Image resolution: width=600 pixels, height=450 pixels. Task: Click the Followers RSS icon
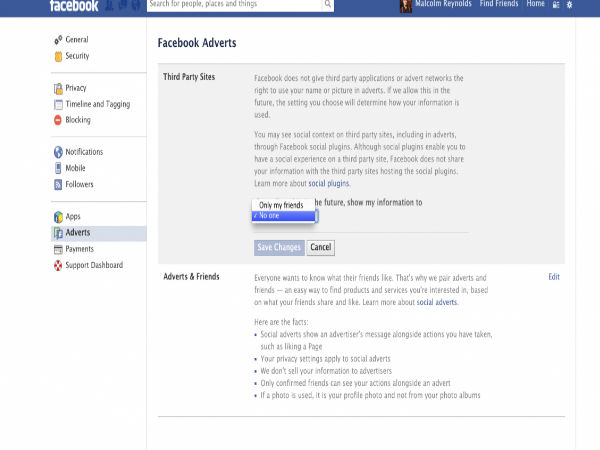[x=58, y=184]
